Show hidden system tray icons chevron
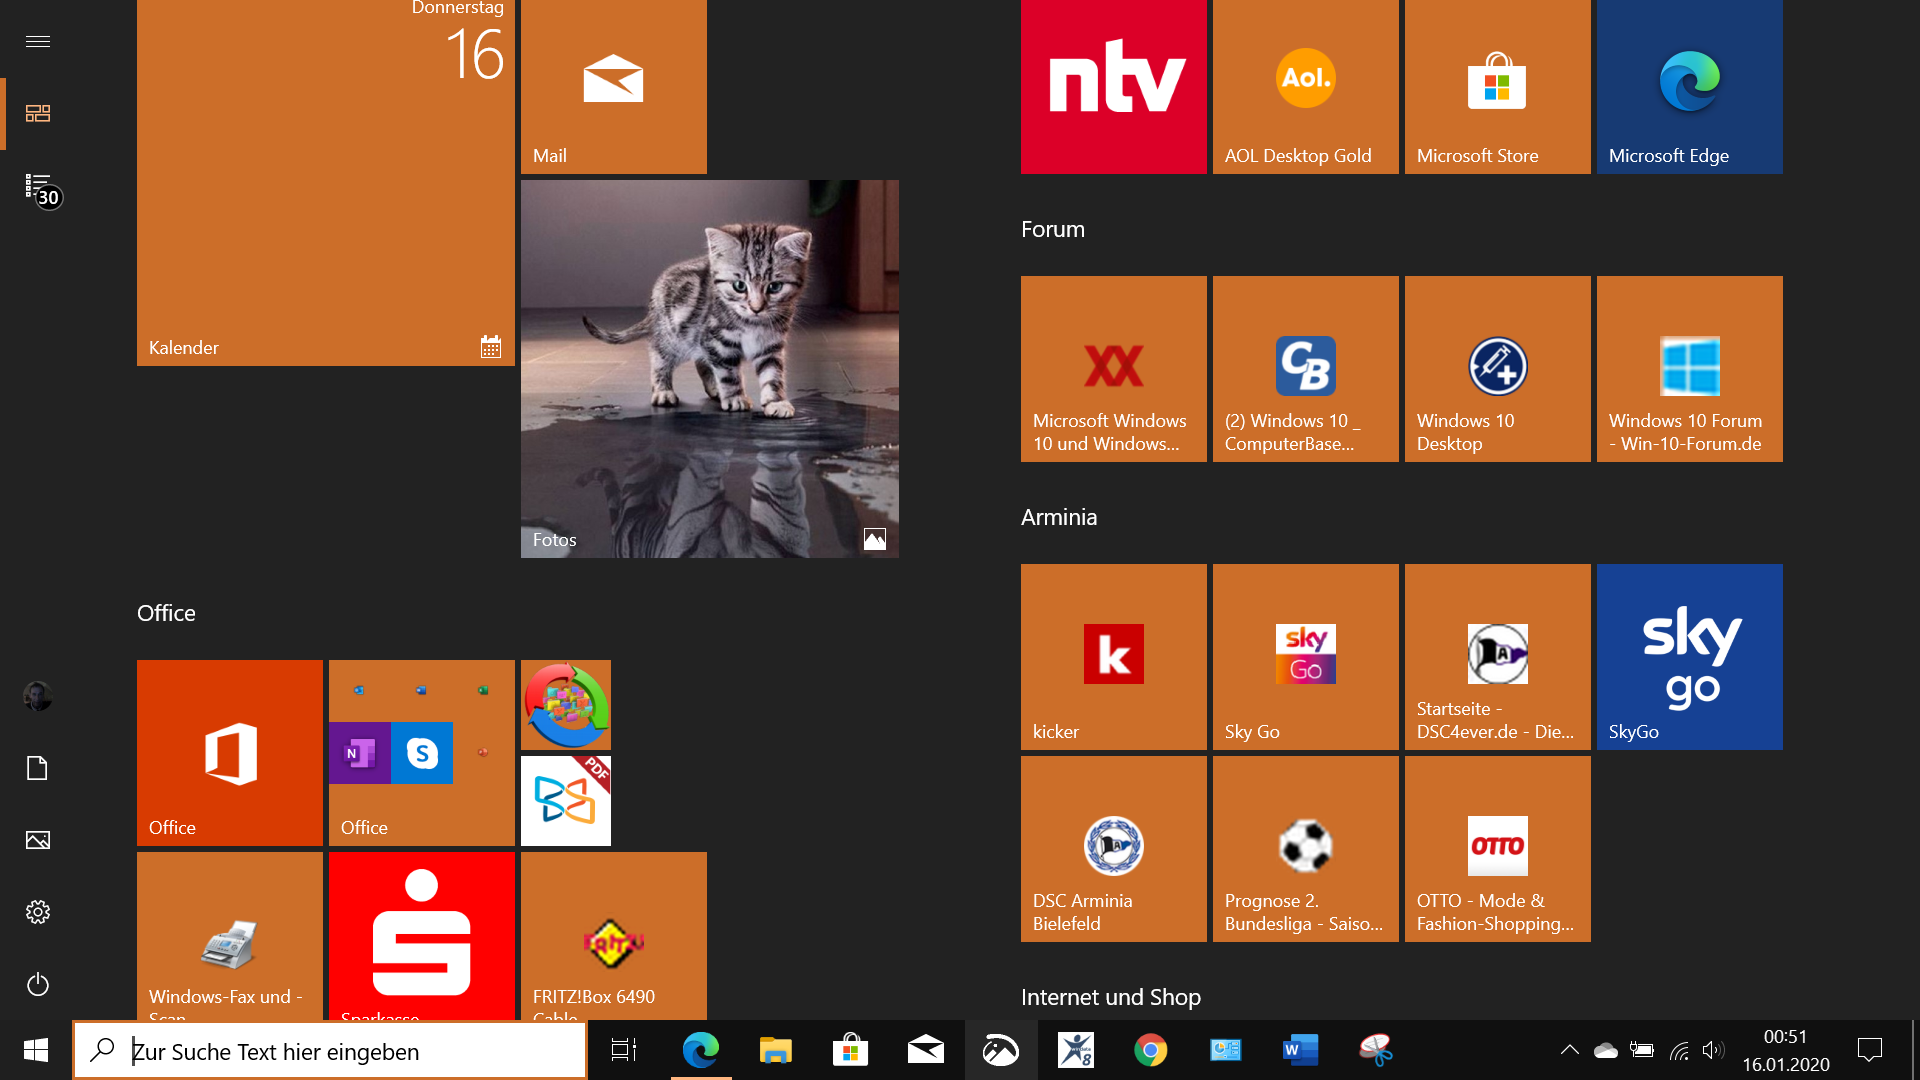1920x1080 pixels. point(1569,1050)
